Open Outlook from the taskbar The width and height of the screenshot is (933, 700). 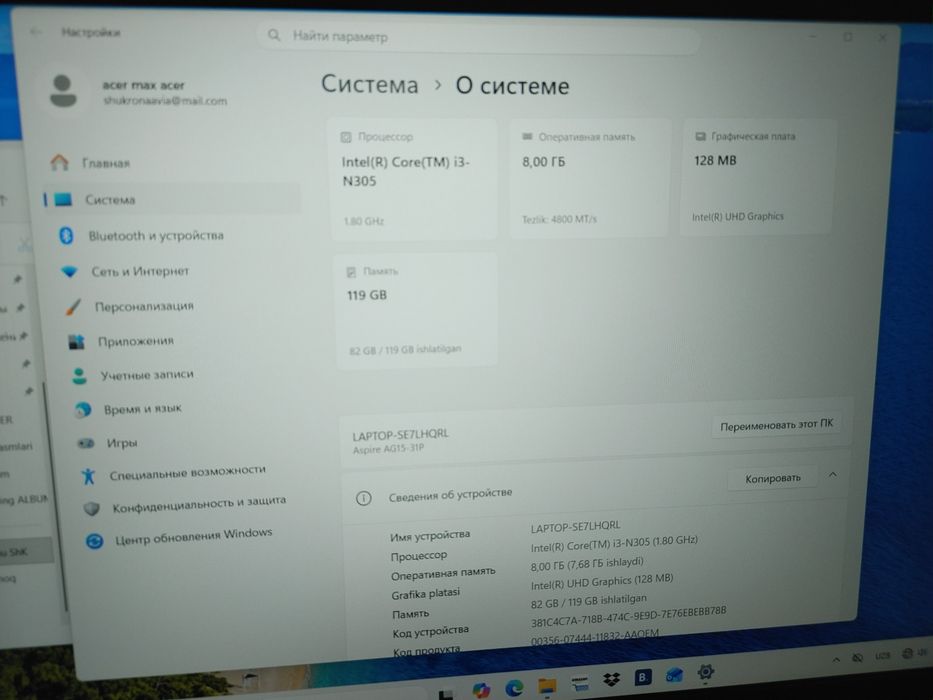point(674,675)
